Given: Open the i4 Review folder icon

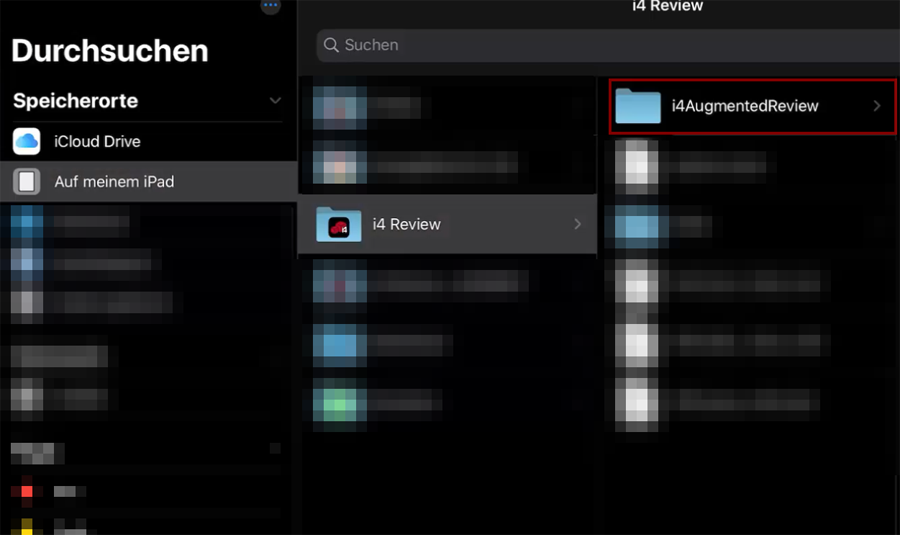Looking at the screenshot, I should pos(339,224).
